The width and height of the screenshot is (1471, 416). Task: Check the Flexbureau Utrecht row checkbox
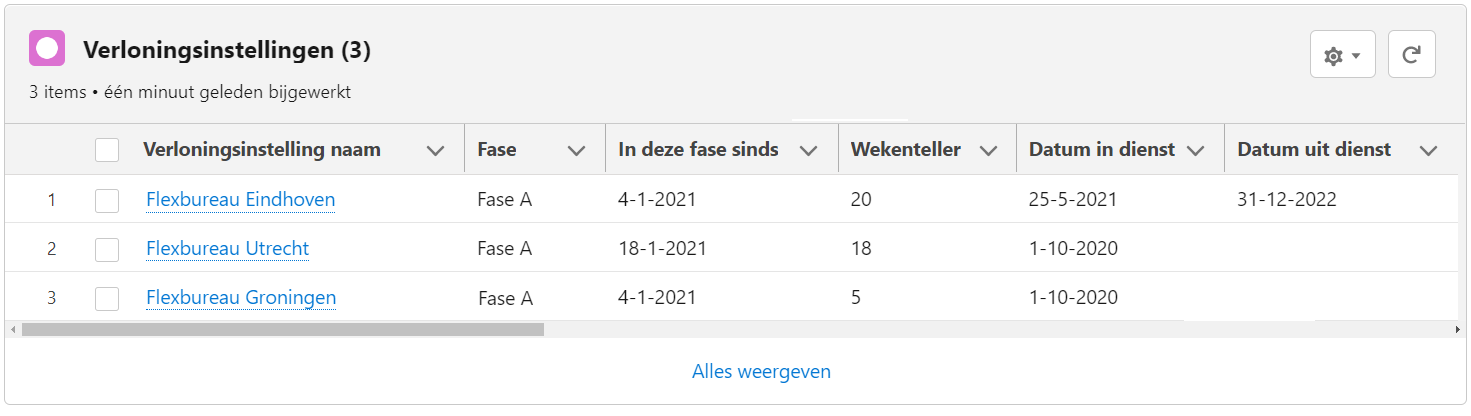click(x=107, y=249)
